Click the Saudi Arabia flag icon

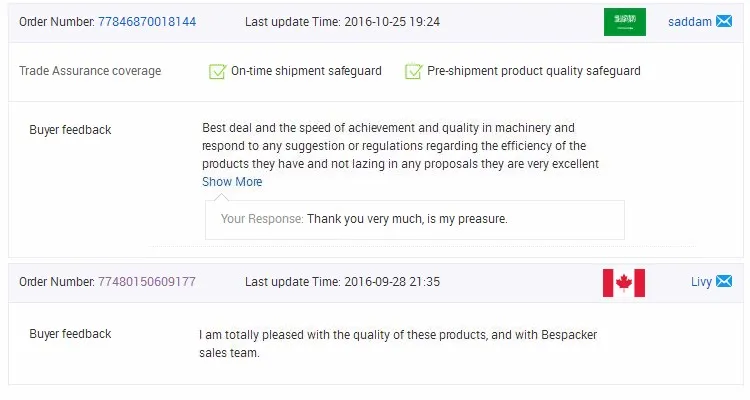(x=625, y=22)
